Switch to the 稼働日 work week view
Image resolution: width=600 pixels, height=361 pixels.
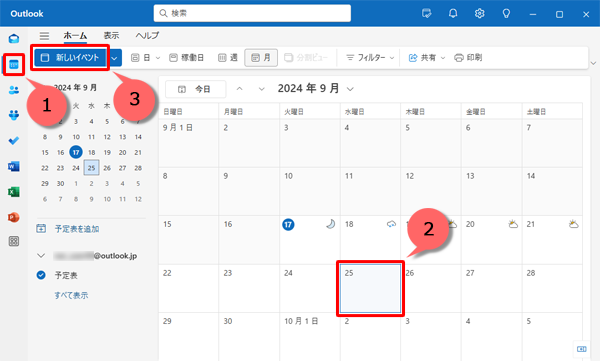(x=187, y=58)
